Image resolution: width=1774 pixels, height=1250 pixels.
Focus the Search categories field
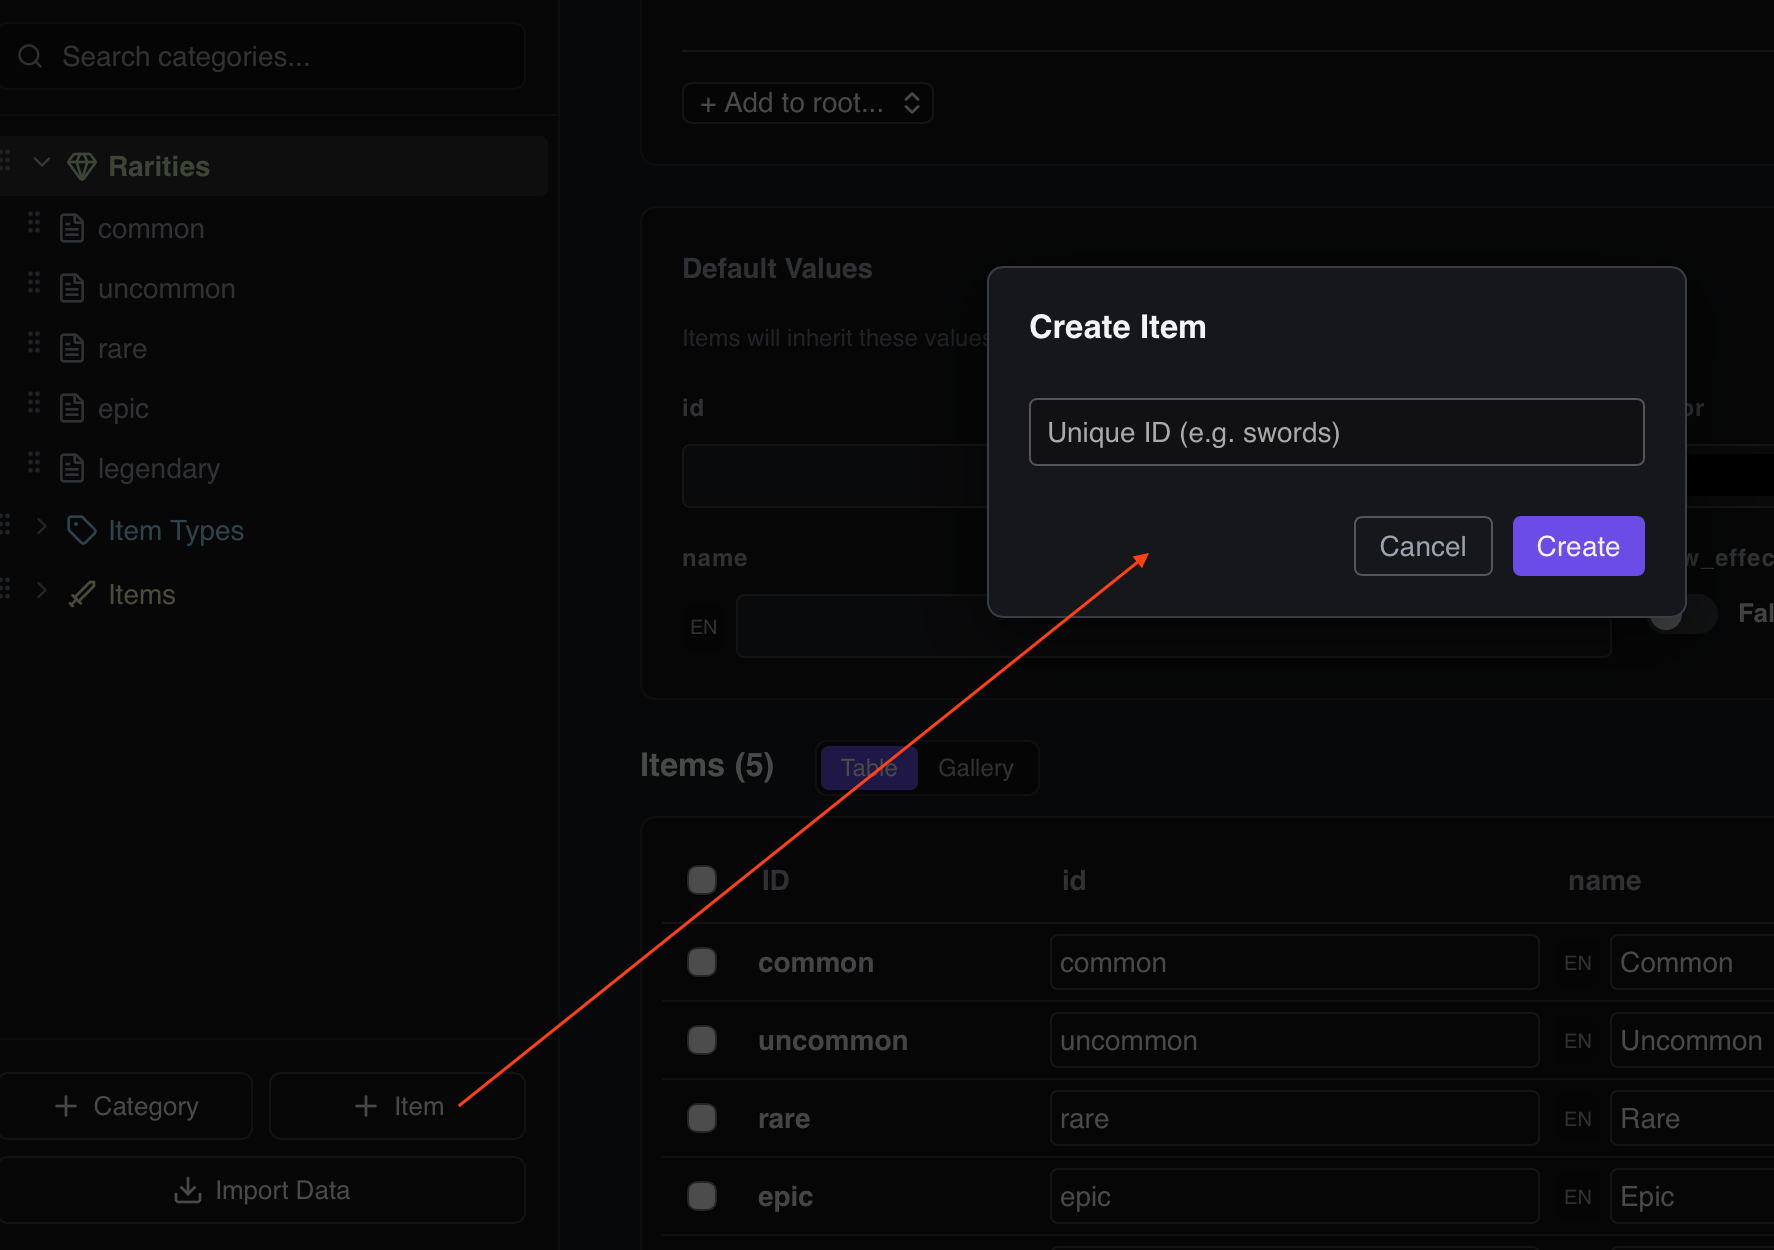(x=261, y=56)
